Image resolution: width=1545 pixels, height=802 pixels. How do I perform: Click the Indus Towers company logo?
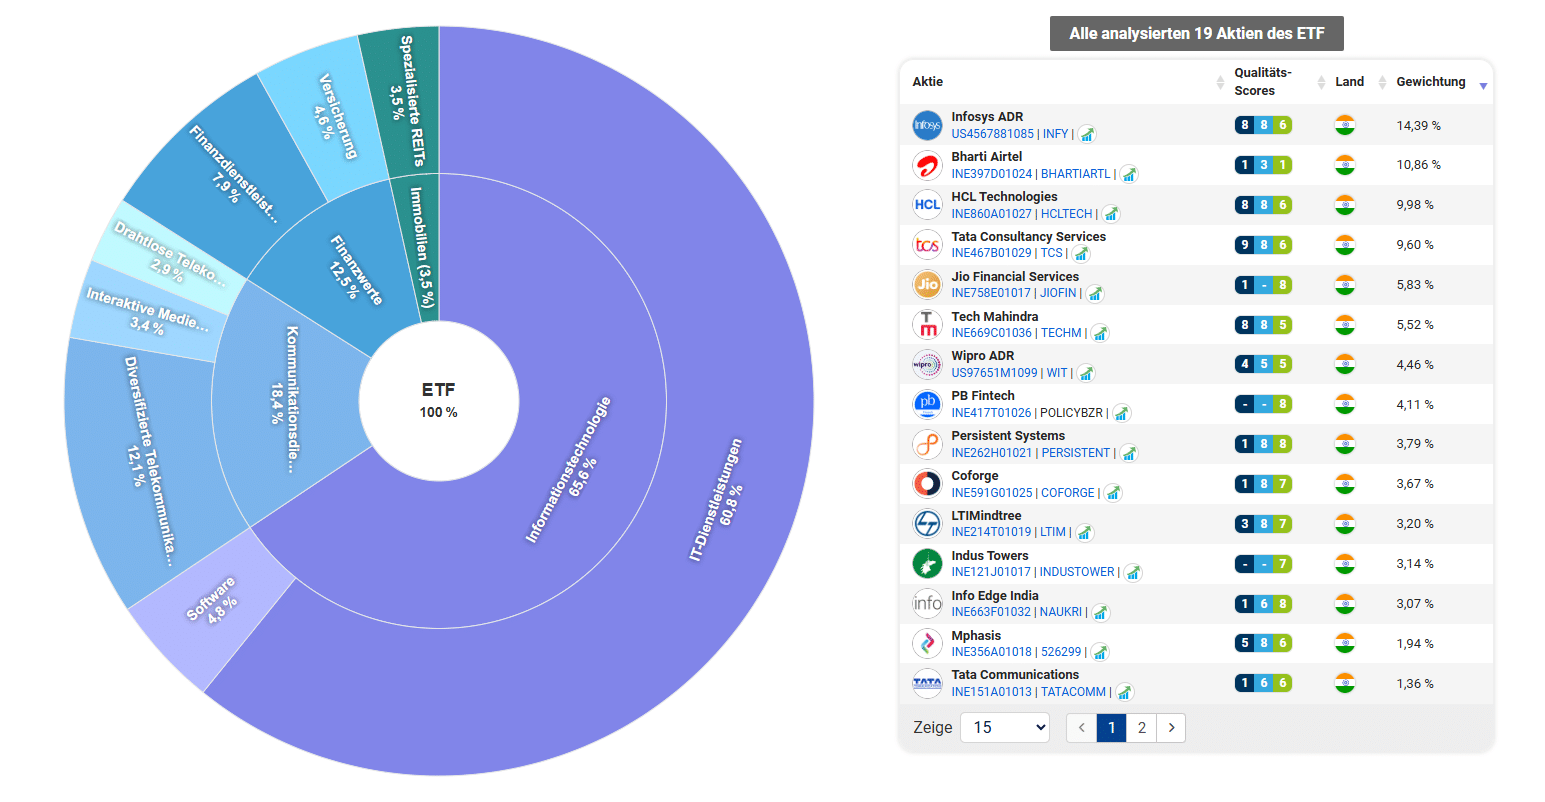click(x=927, y=564)
